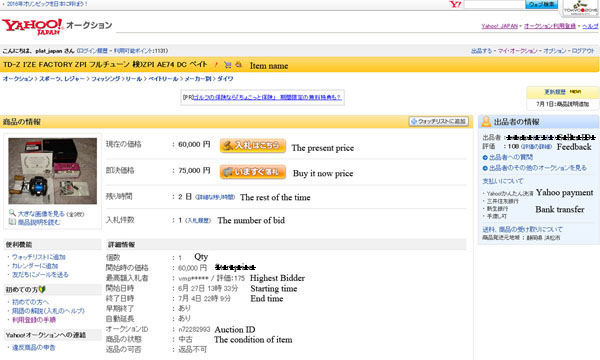
Task: Click the item description document icon
Action: (12, 222)
